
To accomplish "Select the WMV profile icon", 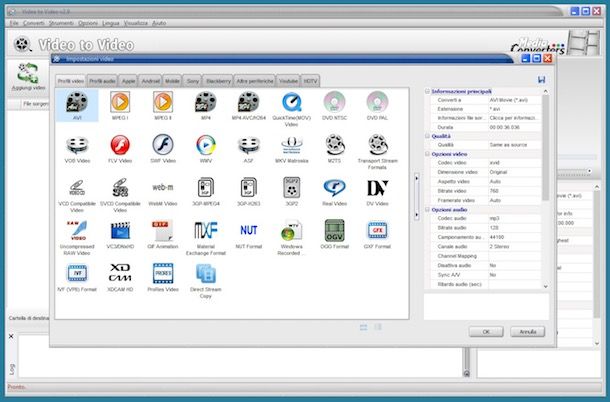I will pos(205,145).
